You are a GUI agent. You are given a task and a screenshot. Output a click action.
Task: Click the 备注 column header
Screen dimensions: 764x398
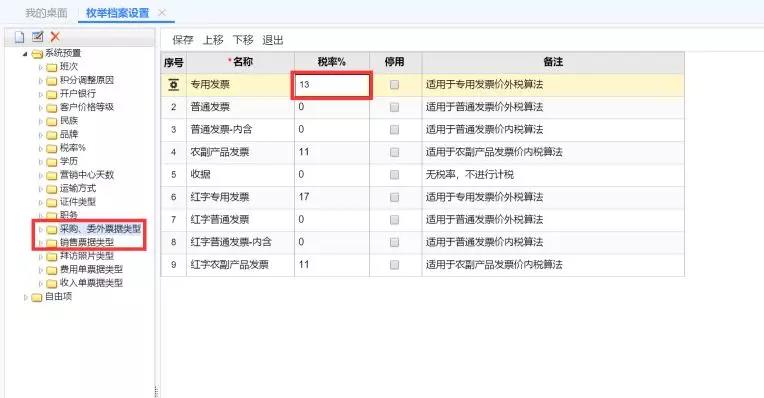click(x=553, y=62)
